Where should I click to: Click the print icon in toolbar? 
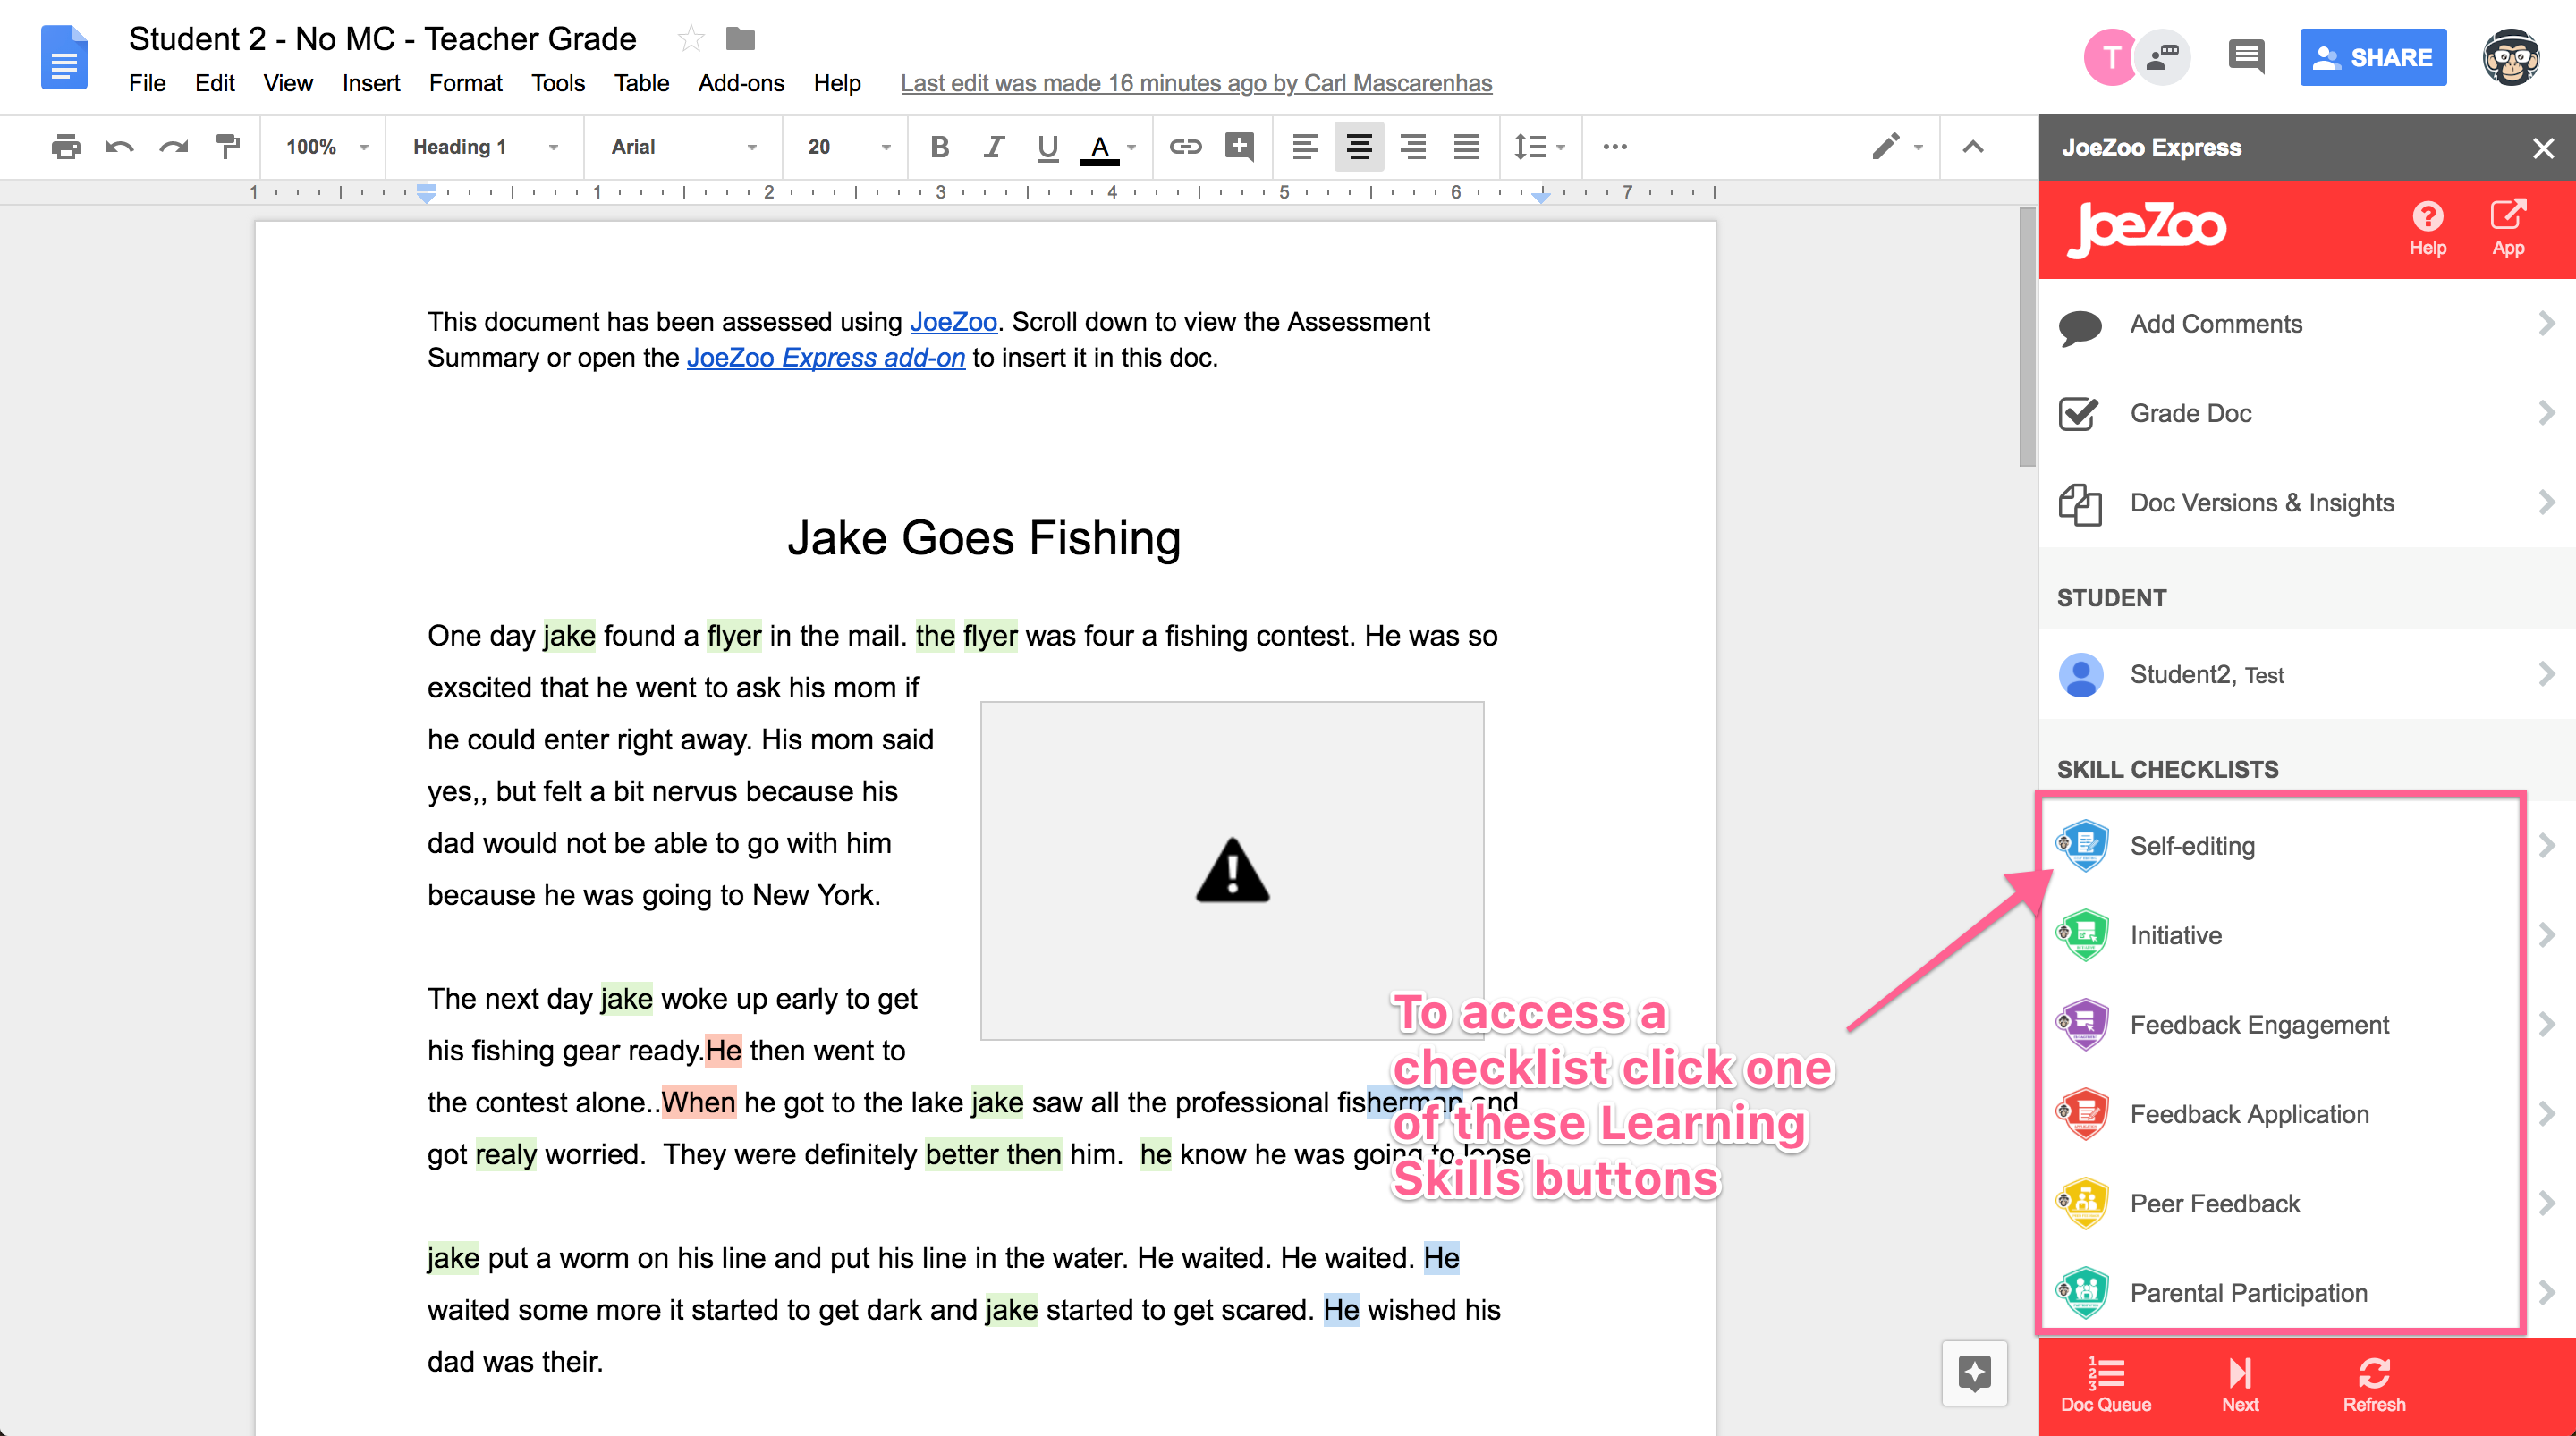pyautogui.click(x=66, y=147)
